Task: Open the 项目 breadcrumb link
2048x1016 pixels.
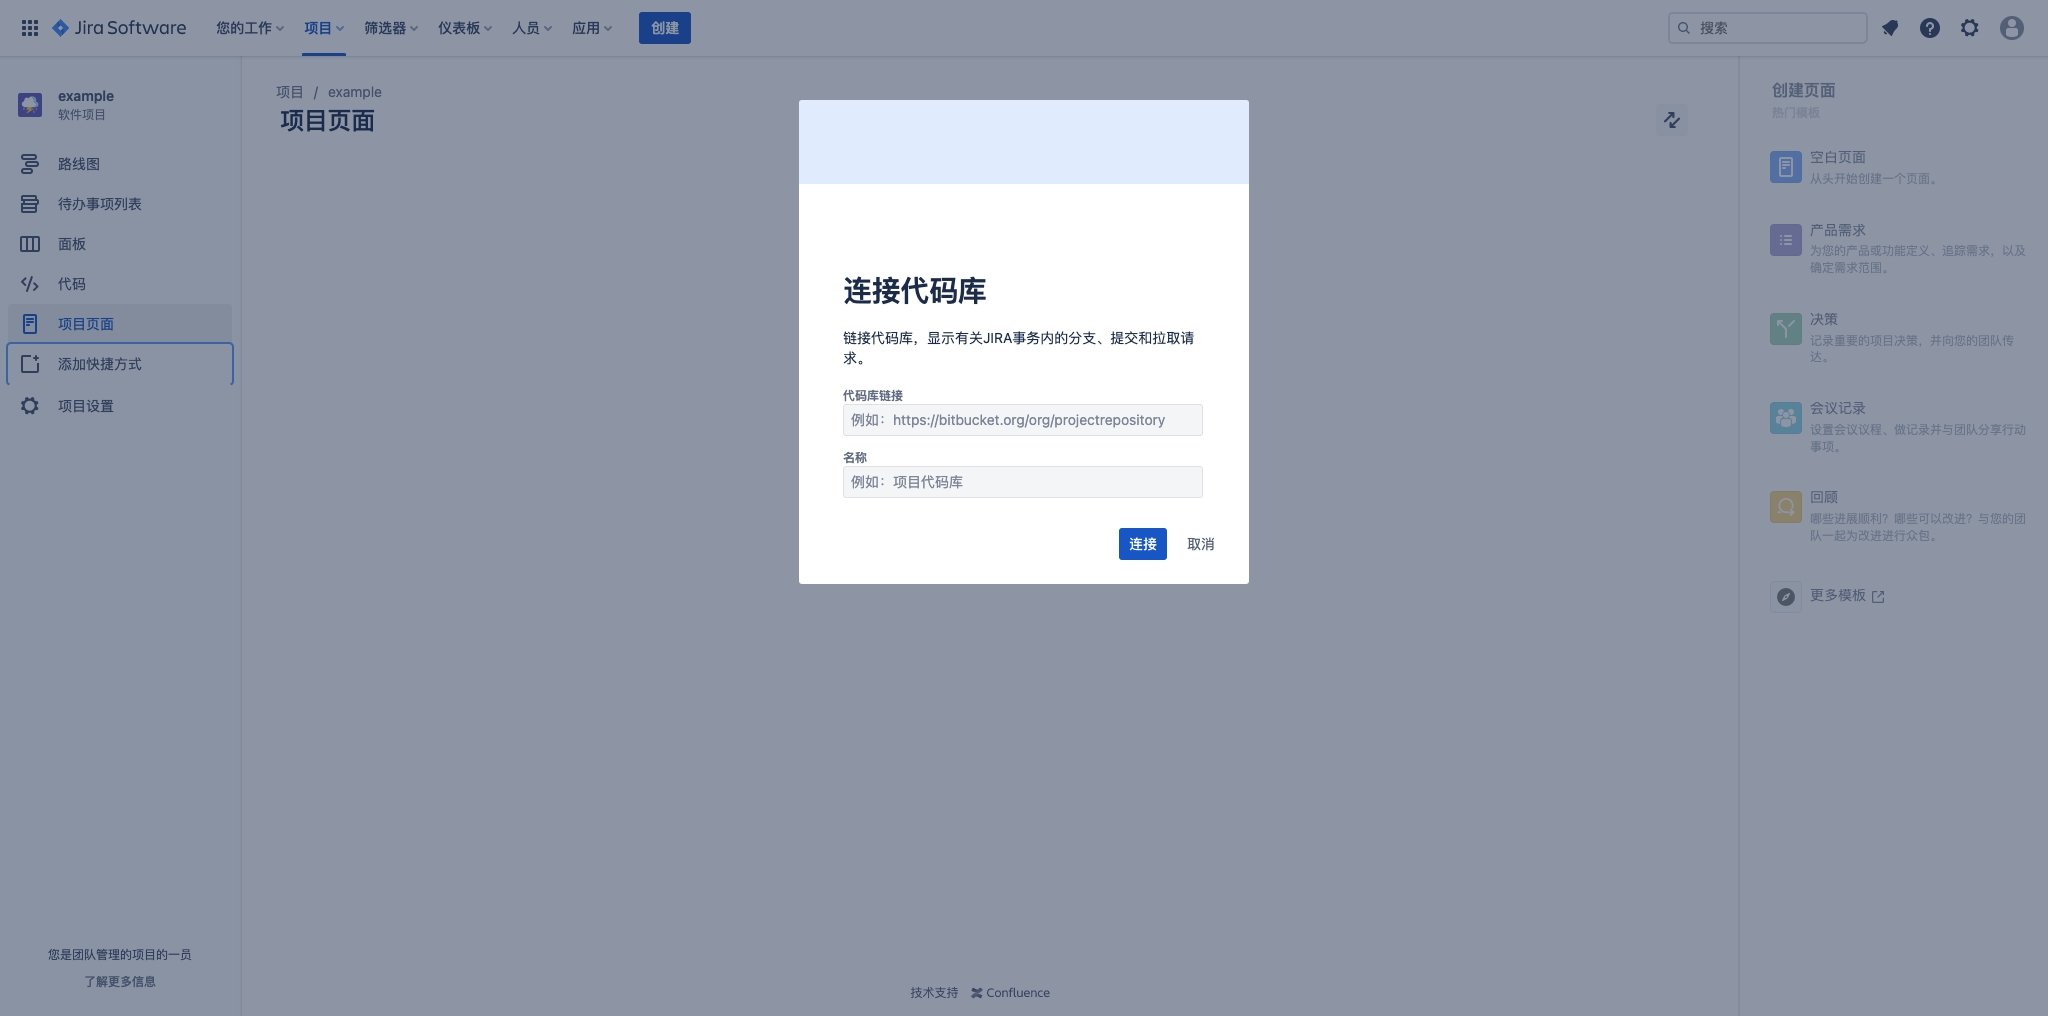Action: click(x=290, y=92)
